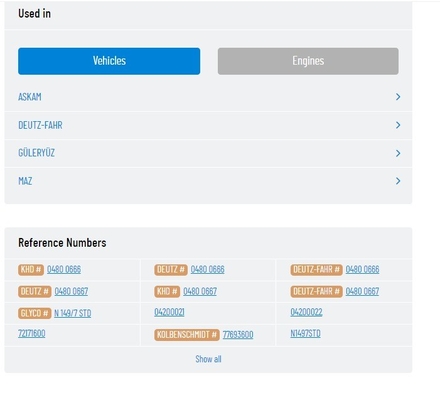Expand the GÜLERYÜZ row chevron
The width and height of the screenshot is (440, 400).
click(x=398, y=153)
